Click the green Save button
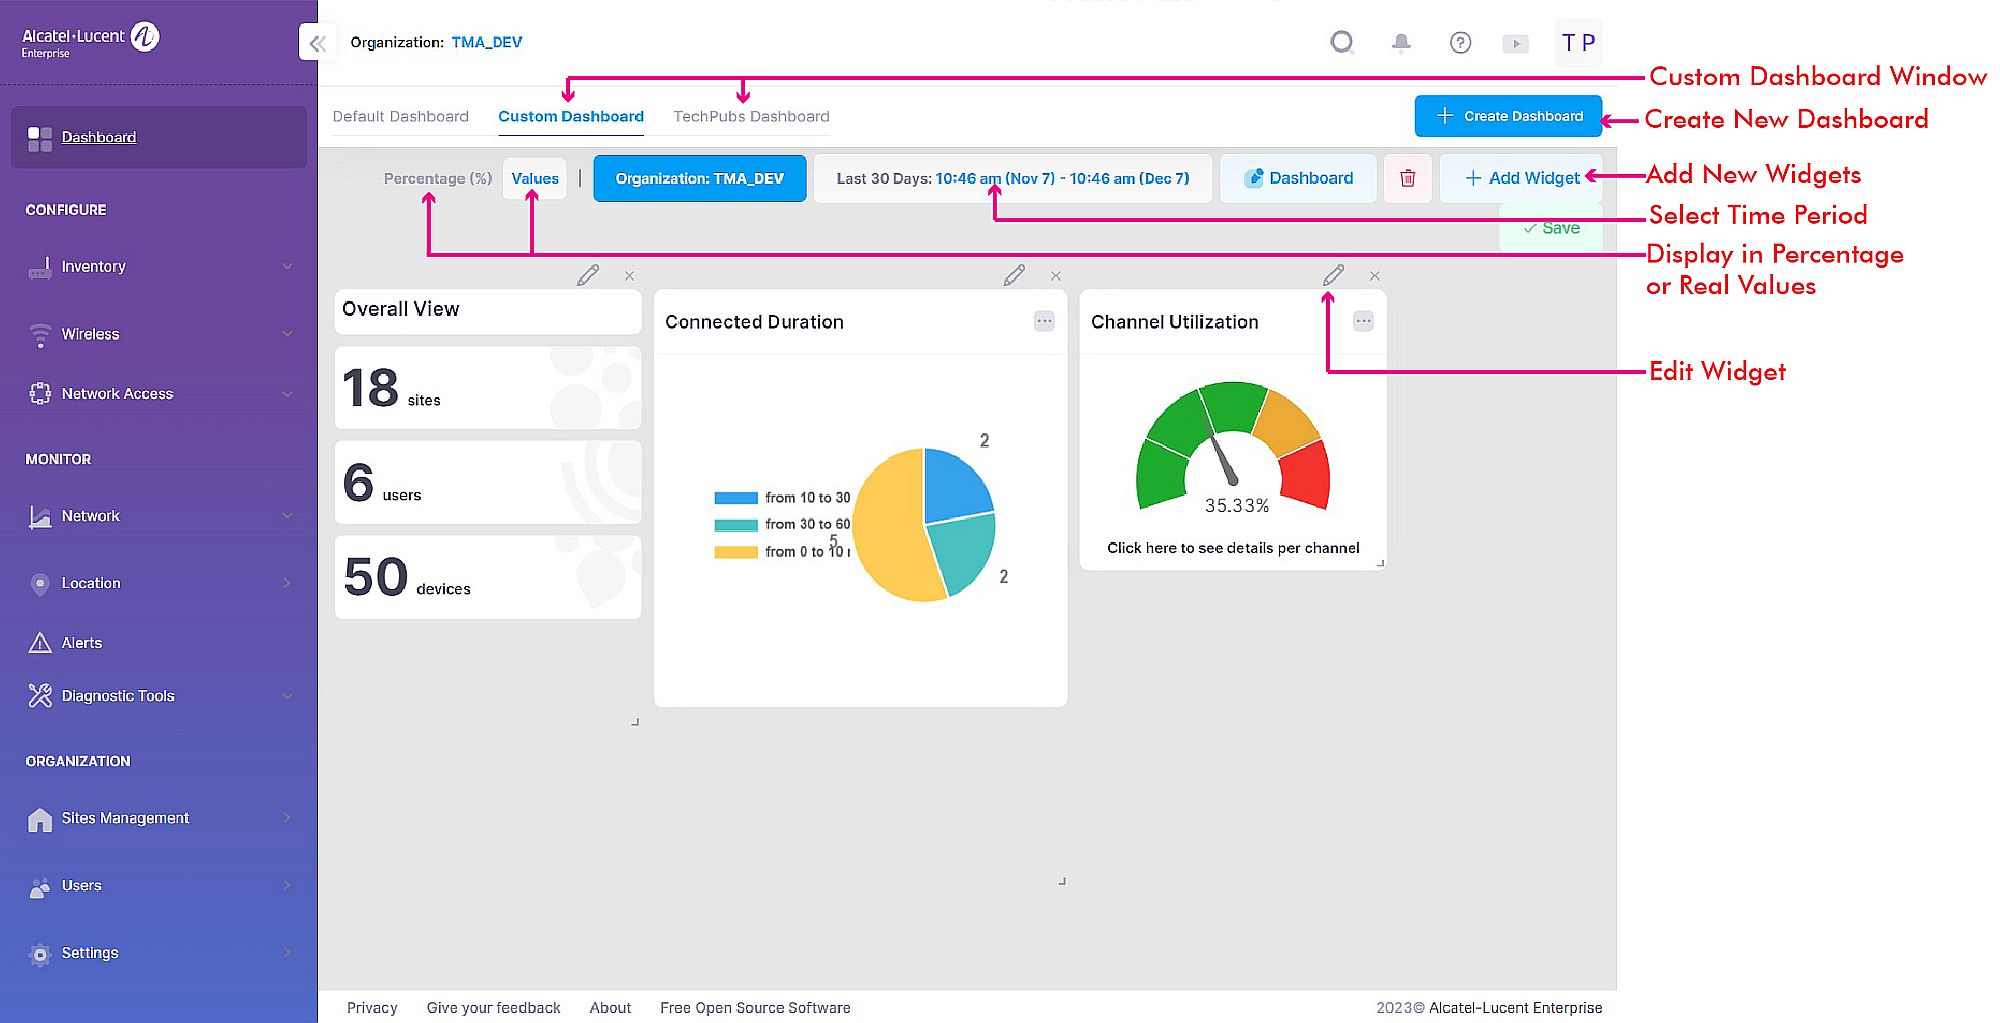The width and height of the screenshot is (2000, 1023). (x=1551, y=228)
